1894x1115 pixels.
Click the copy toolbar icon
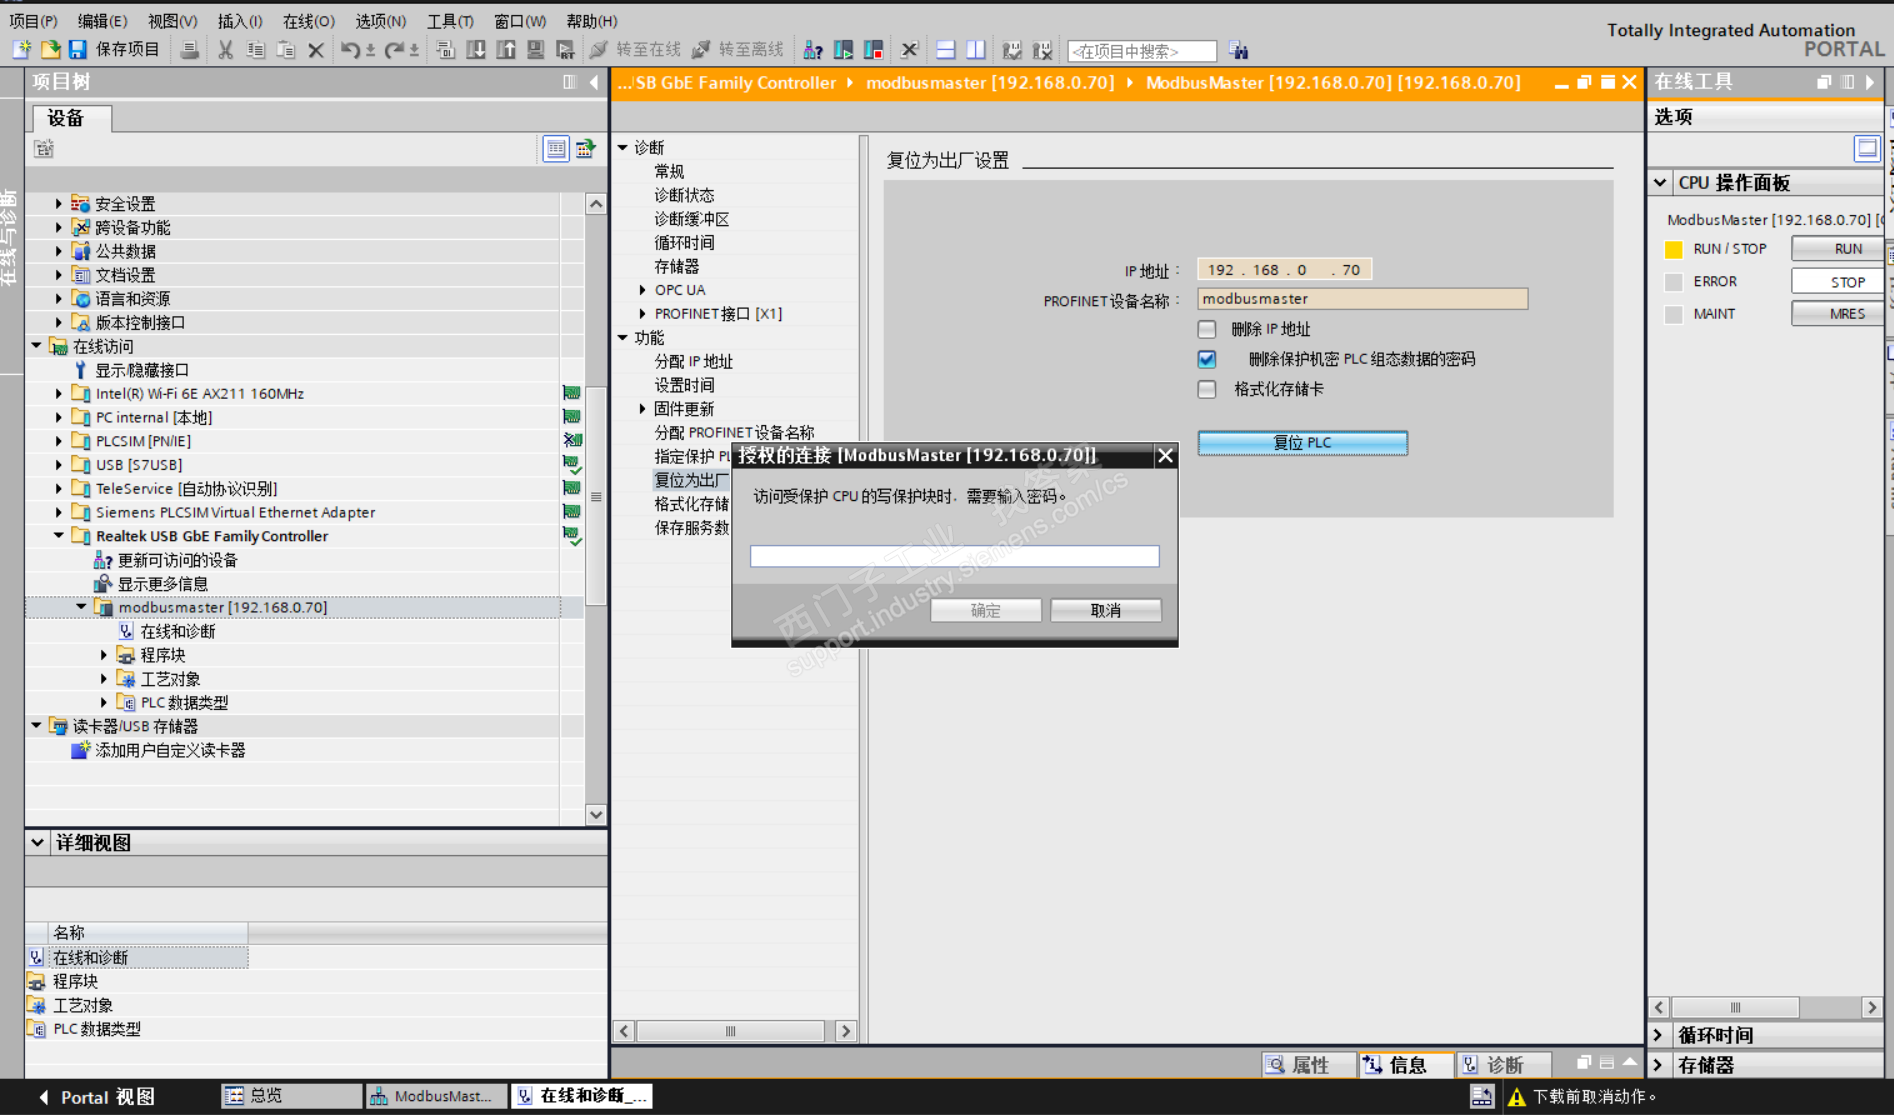[256, 50]
